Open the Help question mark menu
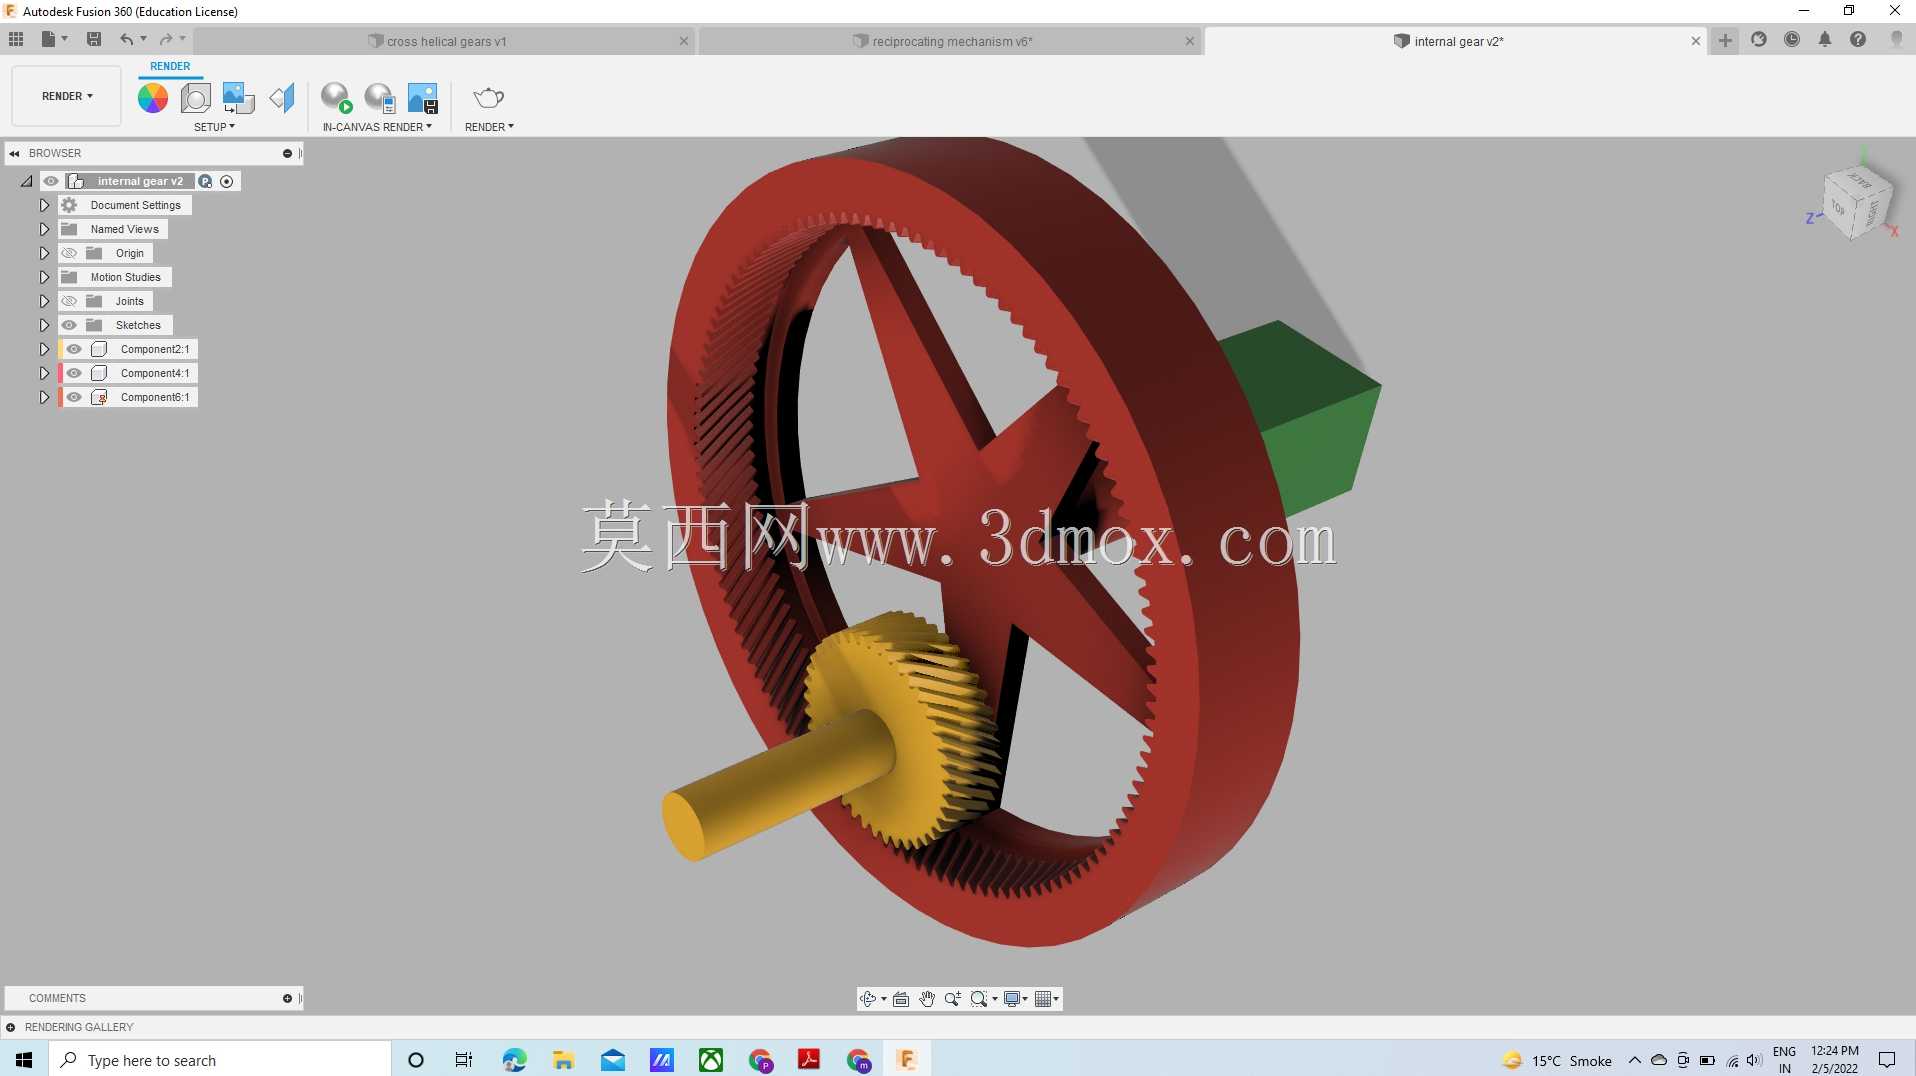The height and width of the screenshot is (1076, 1916). pyautogui.click(x=1858, y=39)
